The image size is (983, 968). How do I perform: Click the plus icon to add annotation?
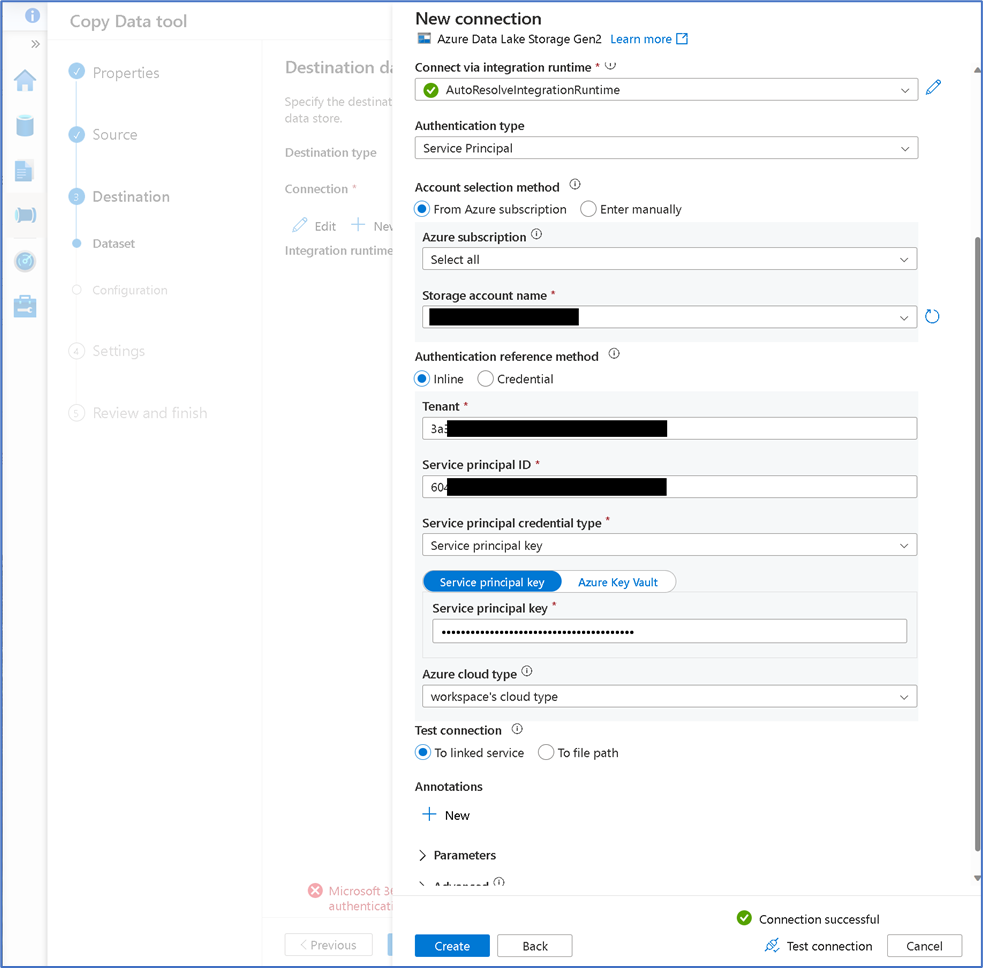[429, 814]
